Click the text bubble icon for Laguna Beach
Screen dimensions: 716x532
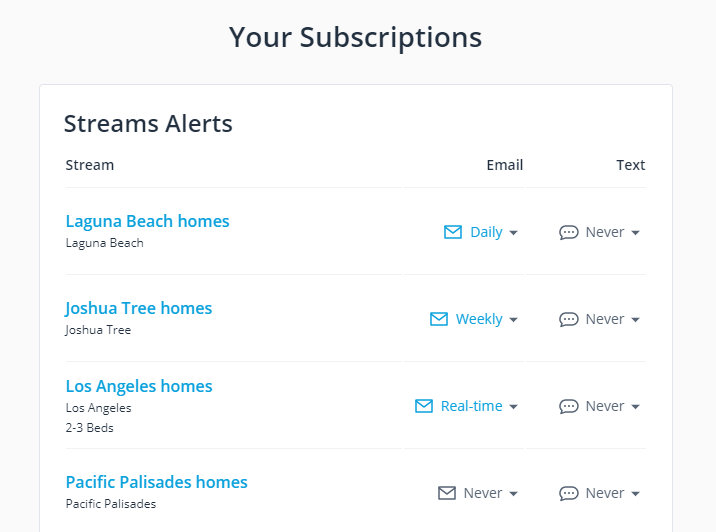(569, 232)
